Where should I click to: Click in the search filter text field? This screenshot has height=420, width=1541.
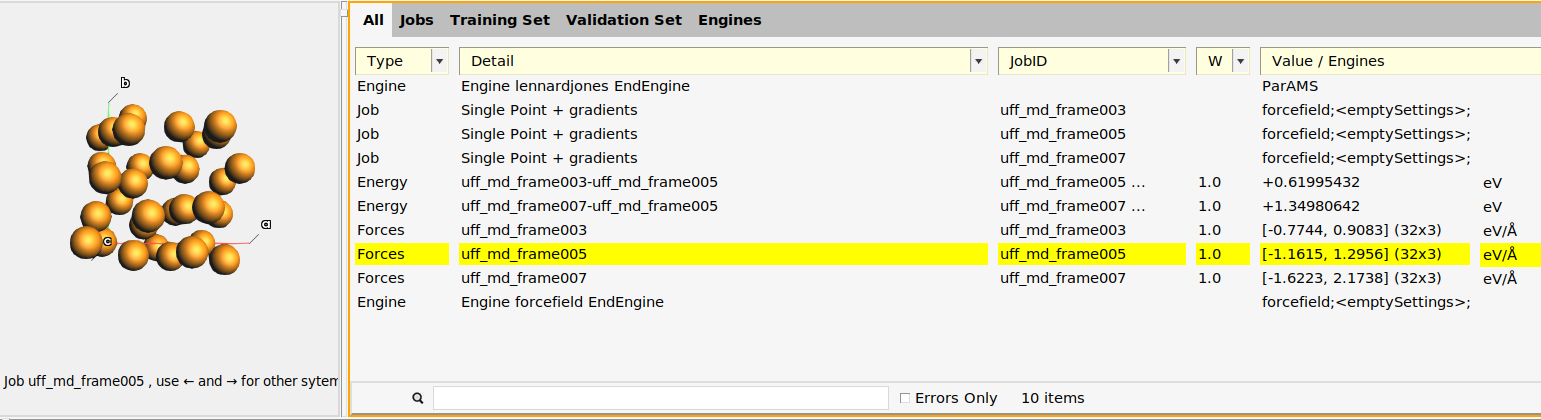tap(660, 398)
